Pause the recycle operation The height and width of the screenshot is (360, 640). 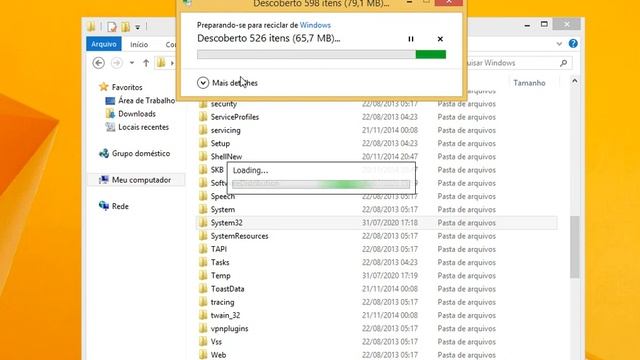[411, 39]
